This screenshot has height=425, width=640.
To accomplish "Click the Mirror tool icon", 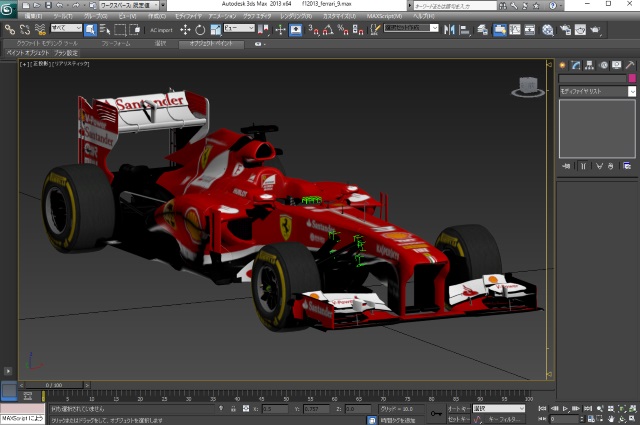I will (449, 30).
